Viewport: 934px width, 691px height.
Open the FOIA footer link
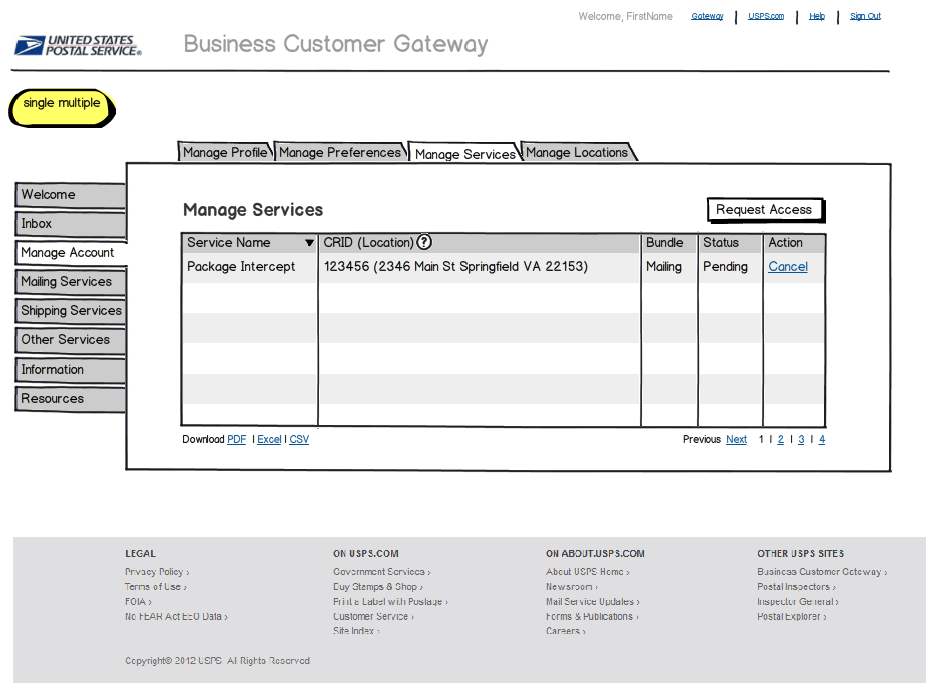(138, 602)
